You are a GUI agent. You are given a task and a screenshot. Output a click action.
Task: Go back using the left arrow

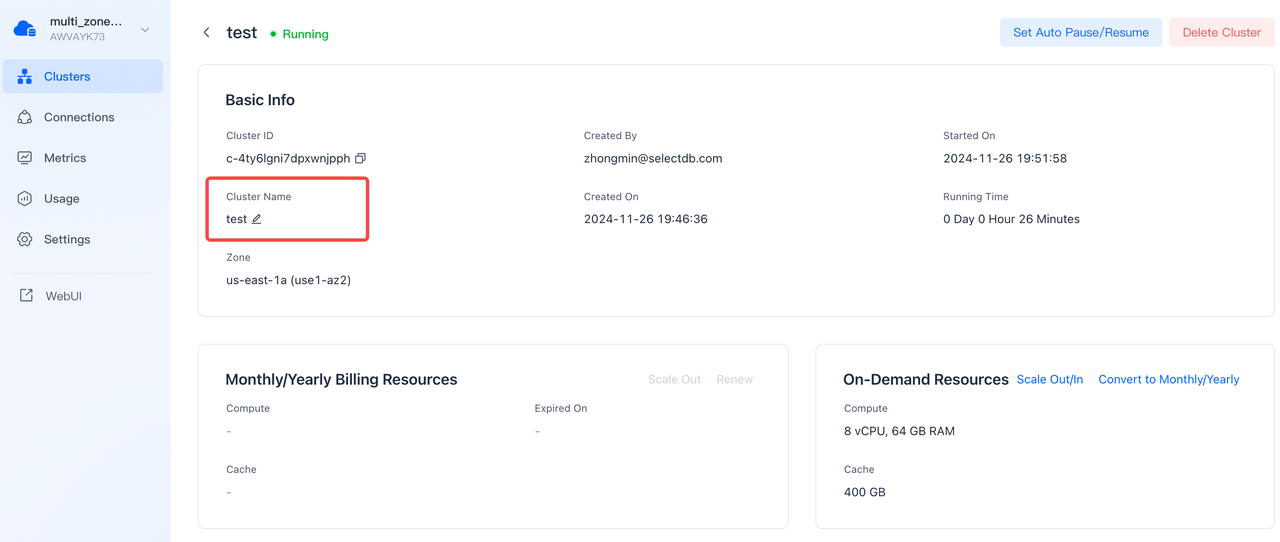[x=207, y=33]
